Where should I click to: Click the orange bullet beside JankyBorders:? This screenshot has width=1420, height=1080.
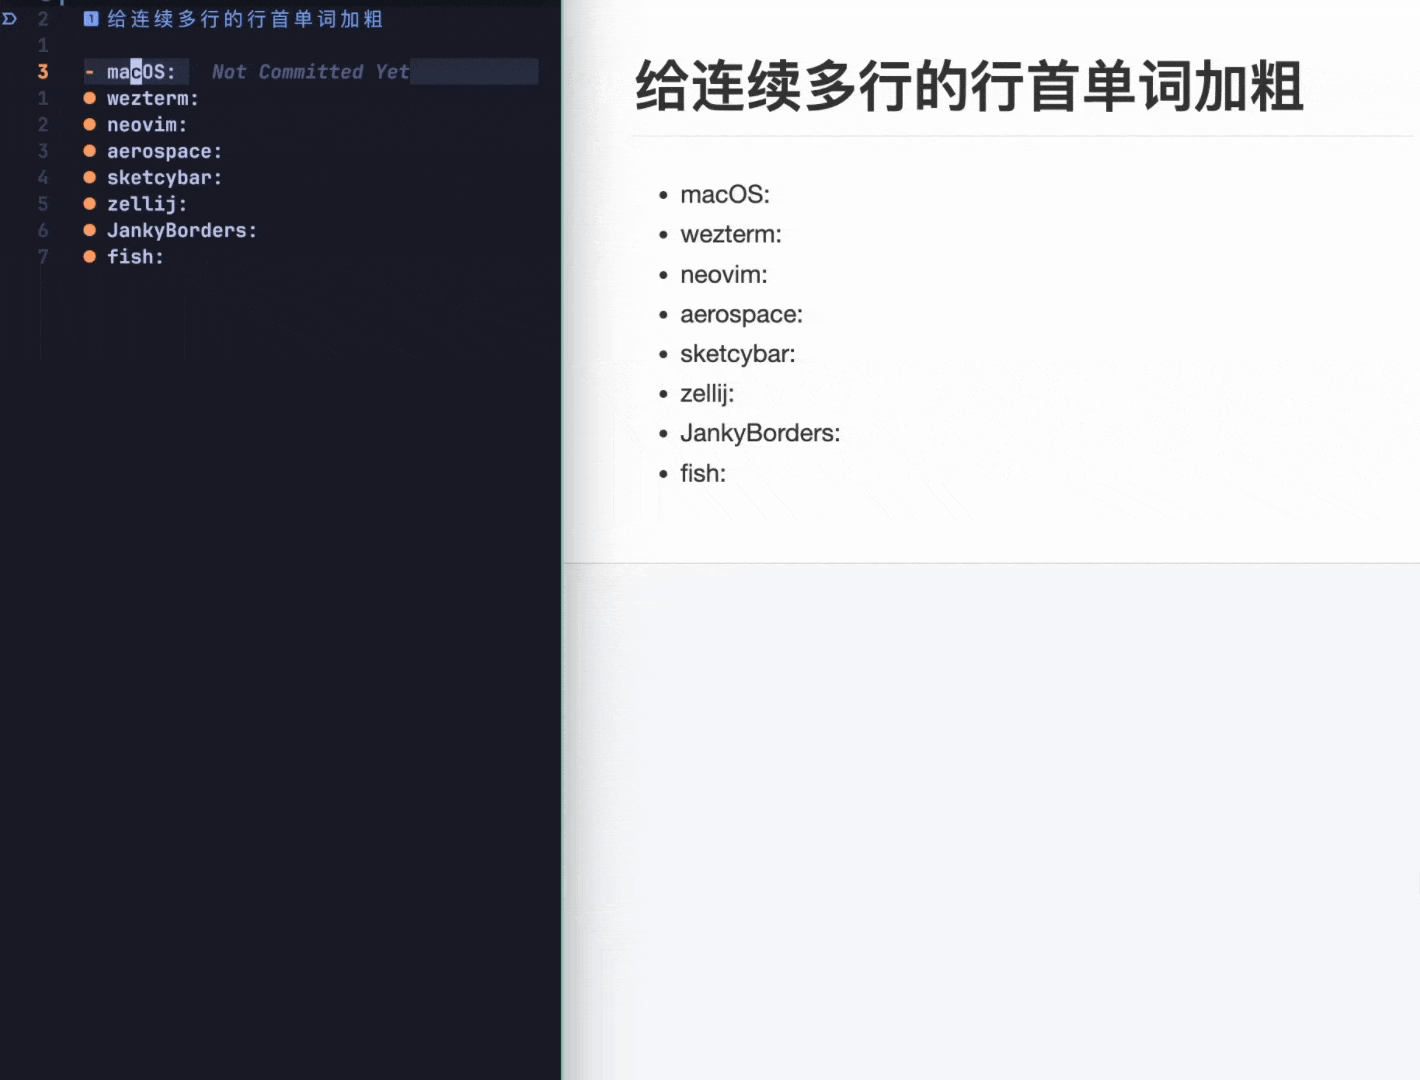[89, 230]
